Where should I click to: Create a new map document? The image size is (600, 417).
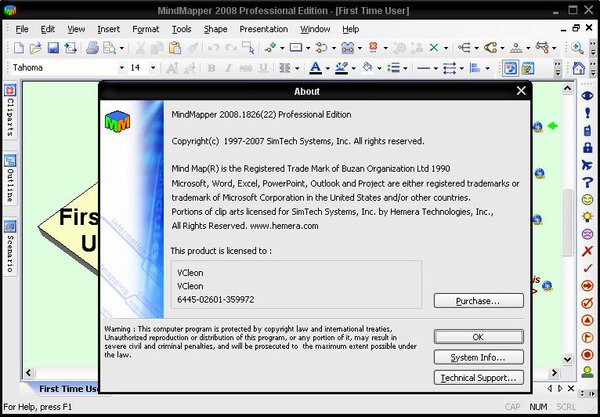click(18, 48)
